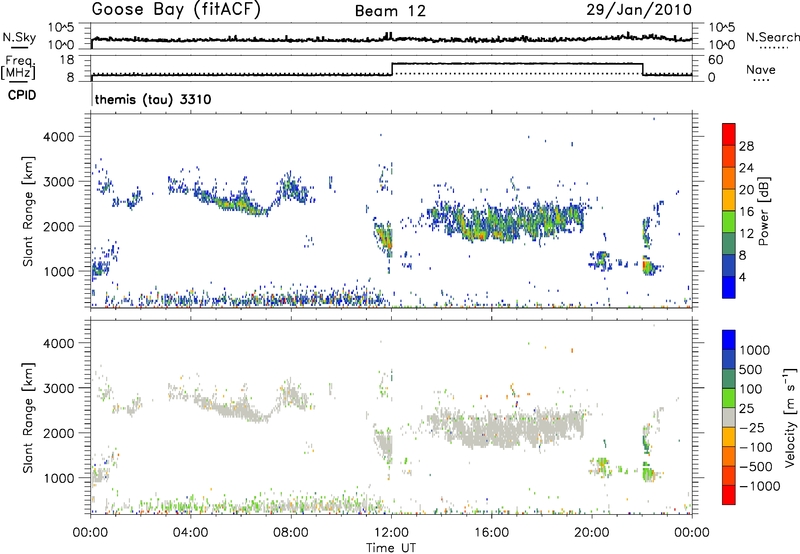Click the 'Time UT' axis label
The height and width of the screenshot is (554, 800).
(x=391, y=548)
